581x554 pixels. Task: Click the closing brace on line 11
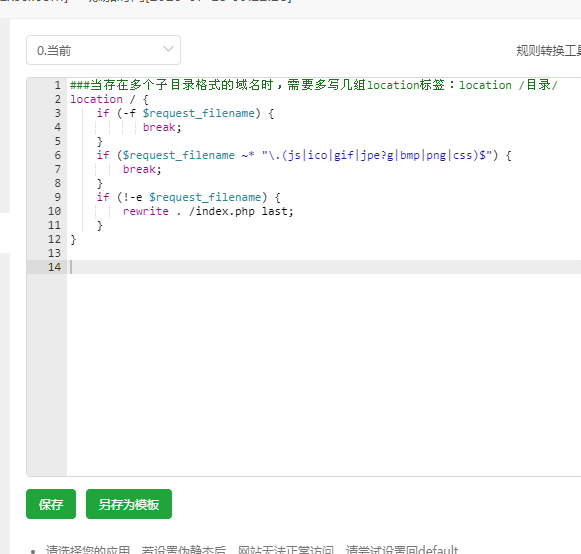click(99, 225)
